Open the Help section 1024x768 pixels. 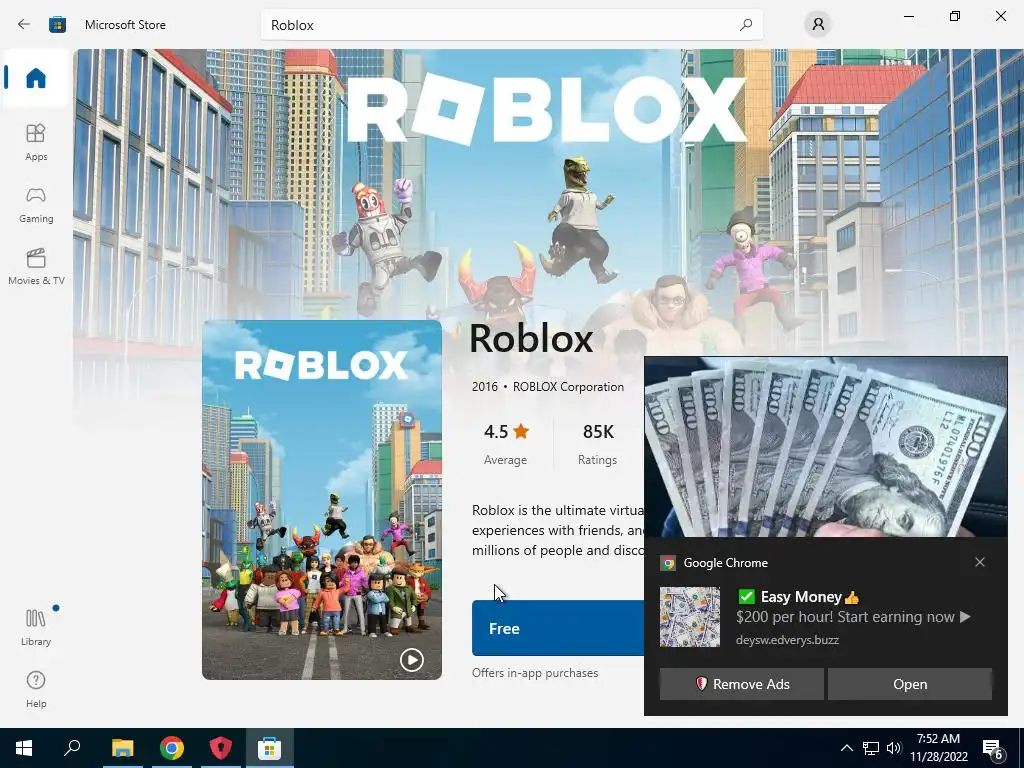(x=36, y=690)
